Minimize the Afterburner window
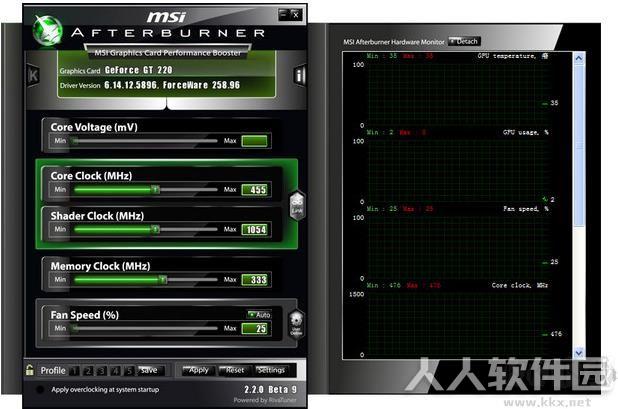This screenshot has height=409, width=618. 284,14
